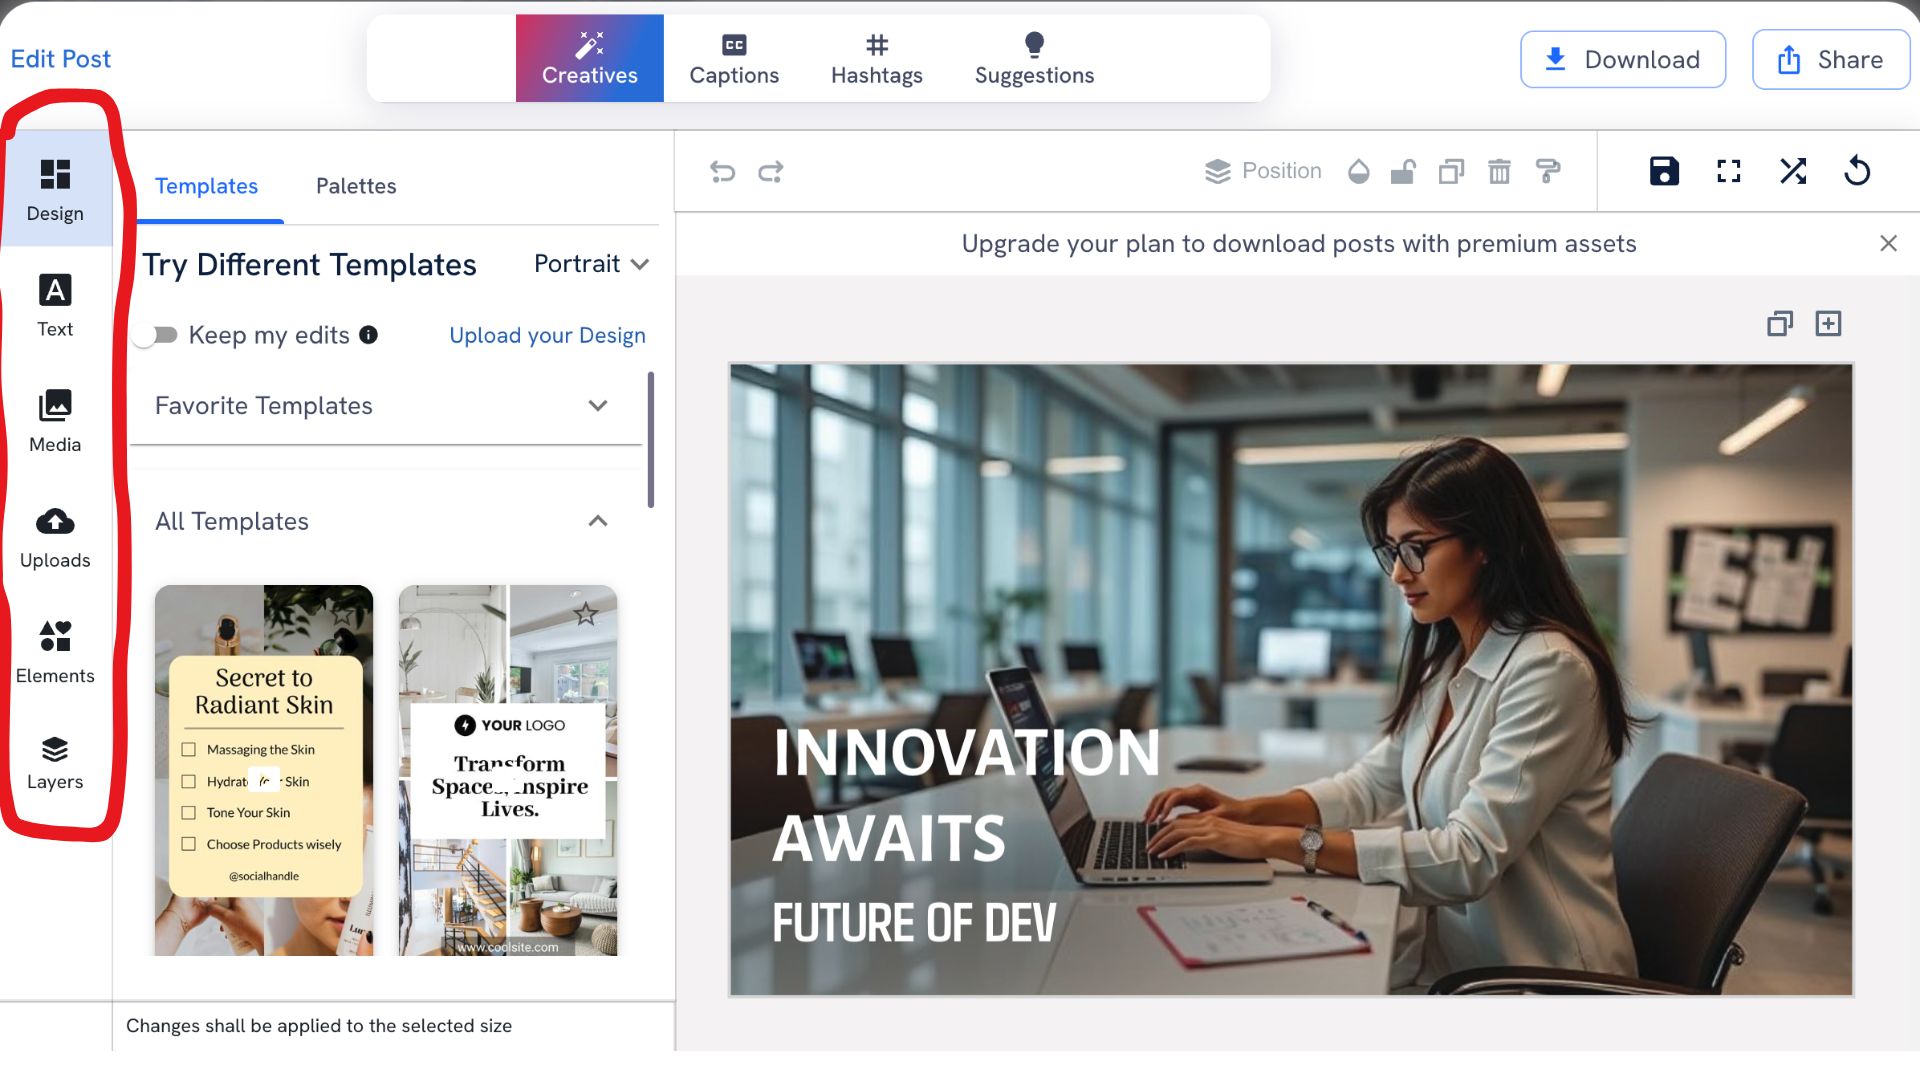Open the Elements sidebar panel
Image resolution: width=1920 pixels, height=1080 pixels.
(55, 651)
